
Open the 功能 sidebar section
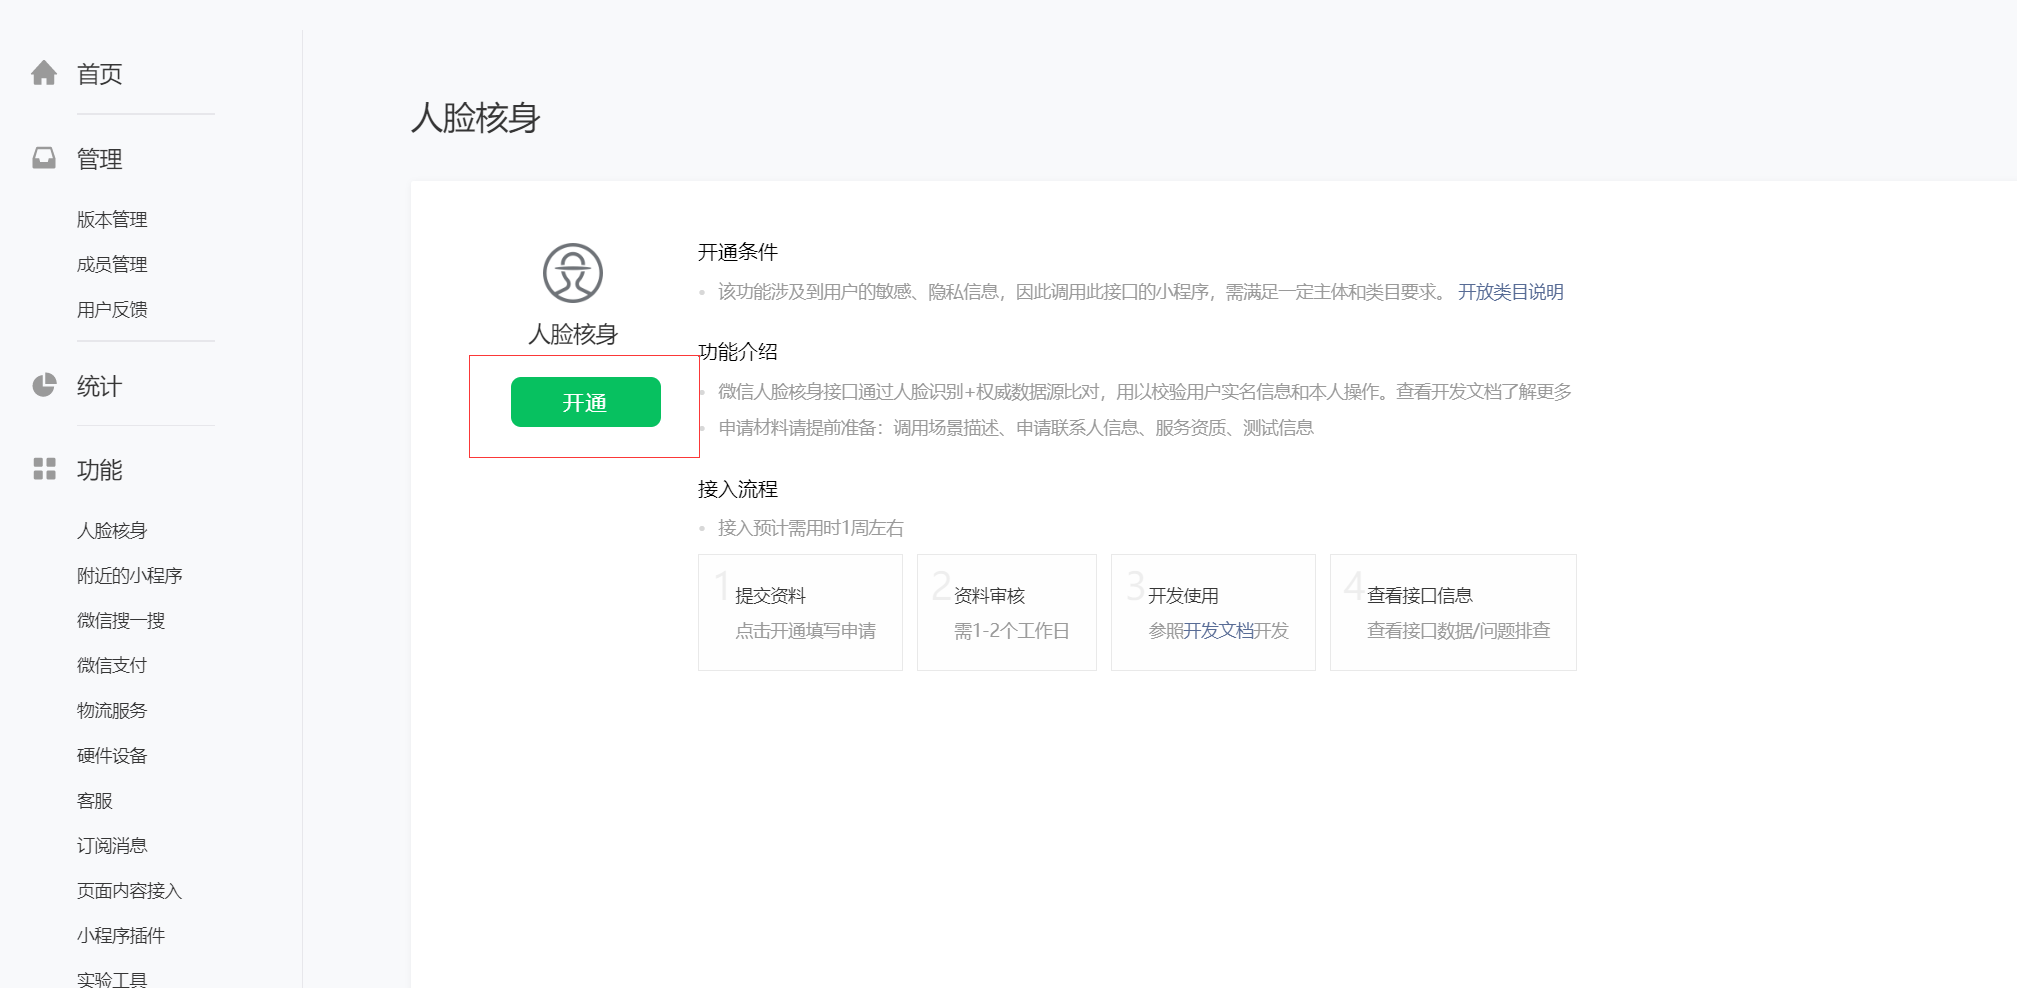click(100, 470)
